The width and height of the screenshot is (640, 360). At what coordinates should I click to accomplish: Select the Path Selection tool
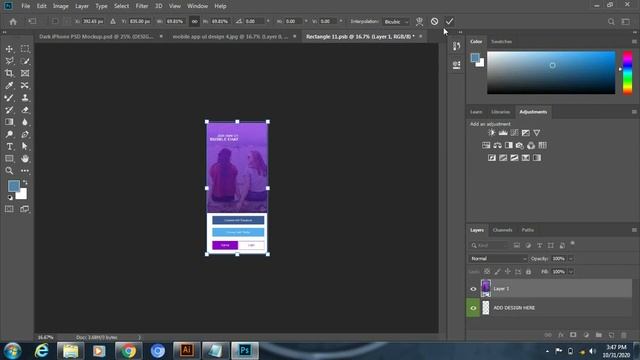pos(25,147)
